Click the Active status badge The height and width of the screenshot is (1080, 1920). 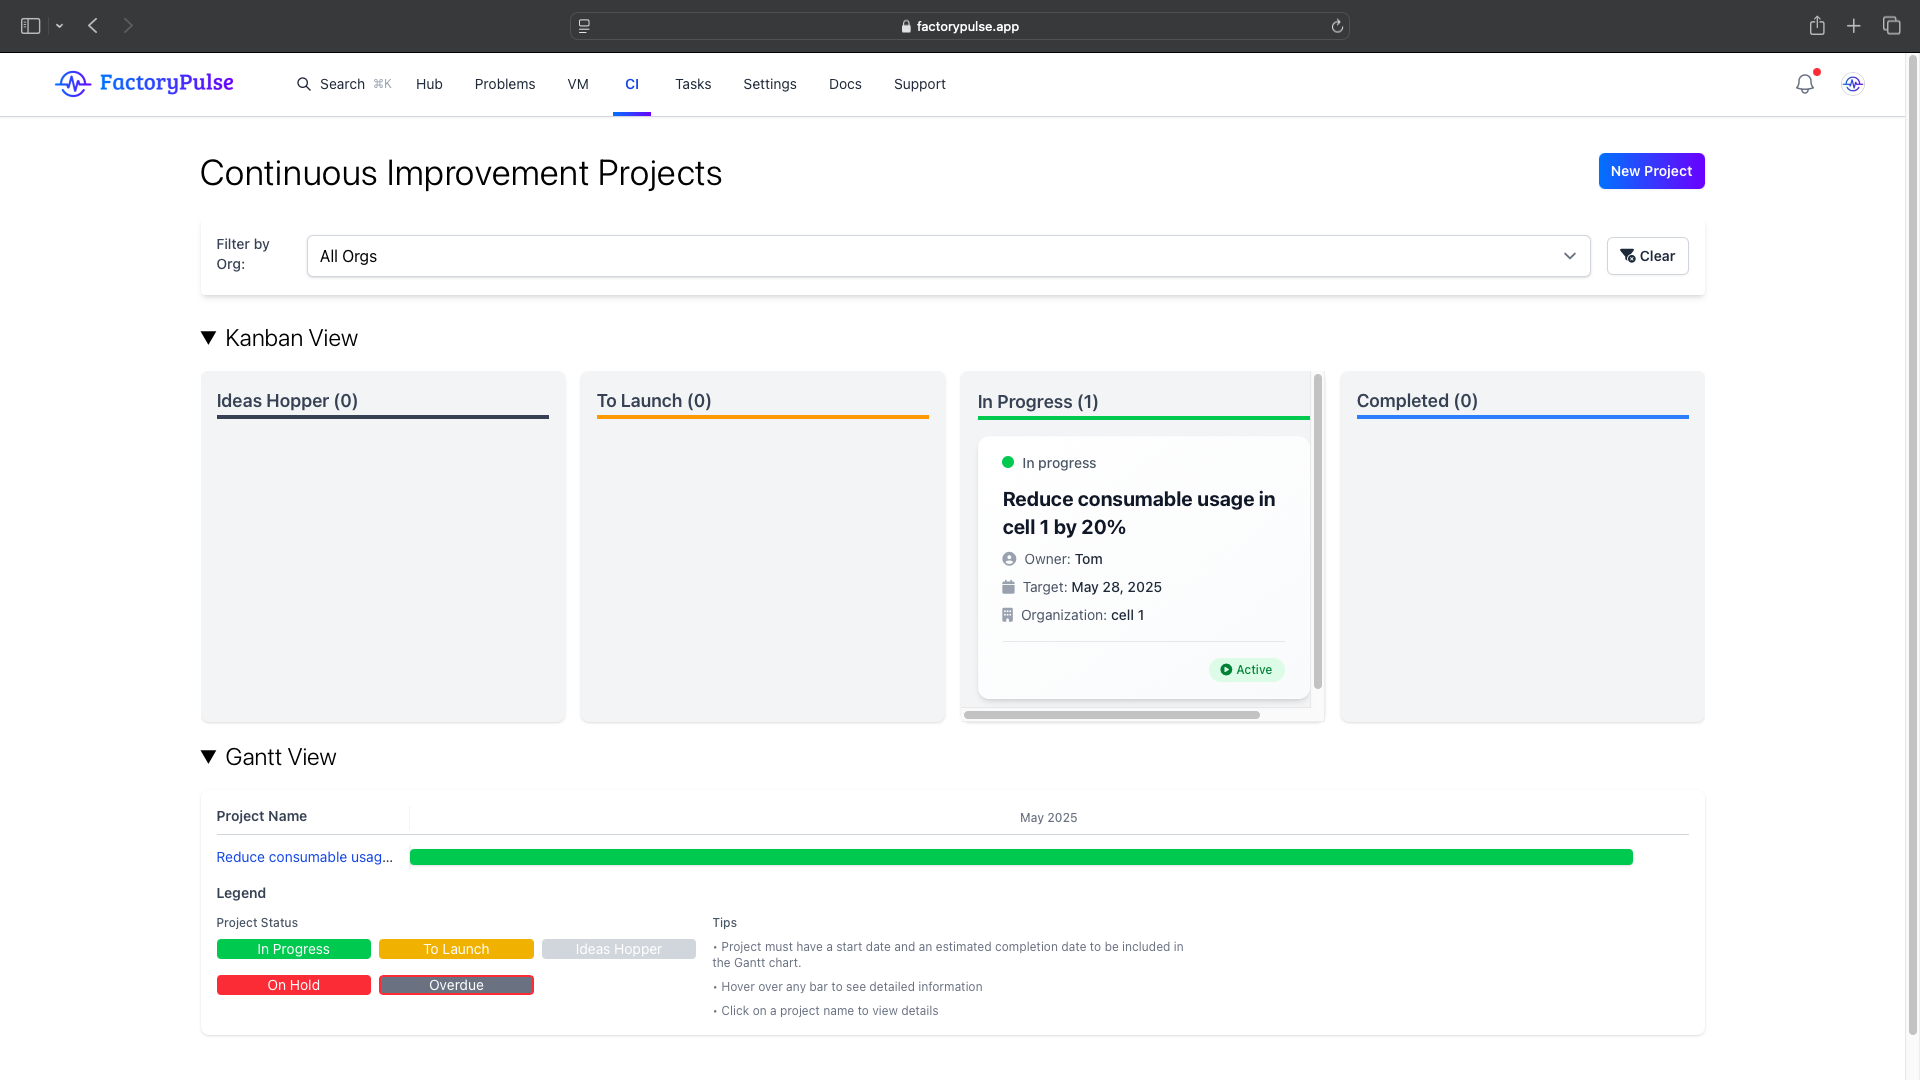1246,670
